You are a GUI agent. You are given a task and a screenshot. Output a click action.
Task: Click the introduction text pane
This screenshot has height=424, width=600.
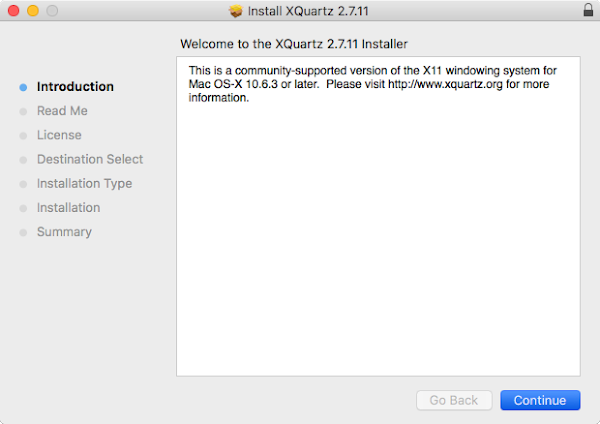point(378,216)
